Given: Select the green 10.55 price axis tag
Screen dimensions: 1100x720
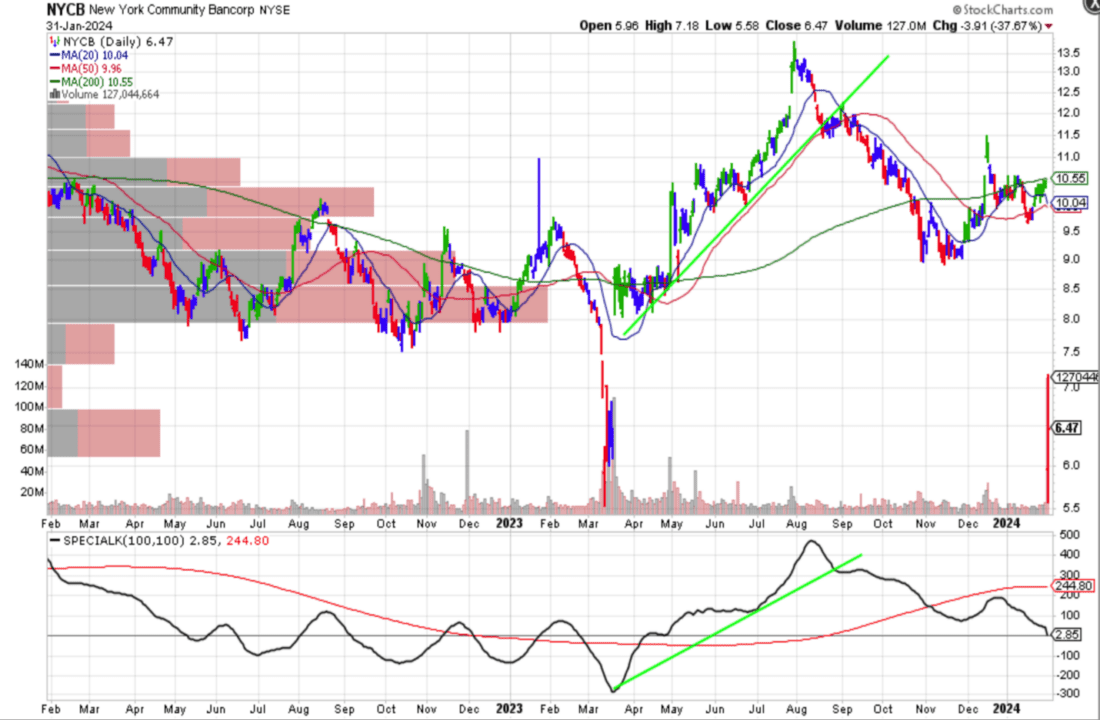Looking at the screenshot, I should pos(1070,179).
